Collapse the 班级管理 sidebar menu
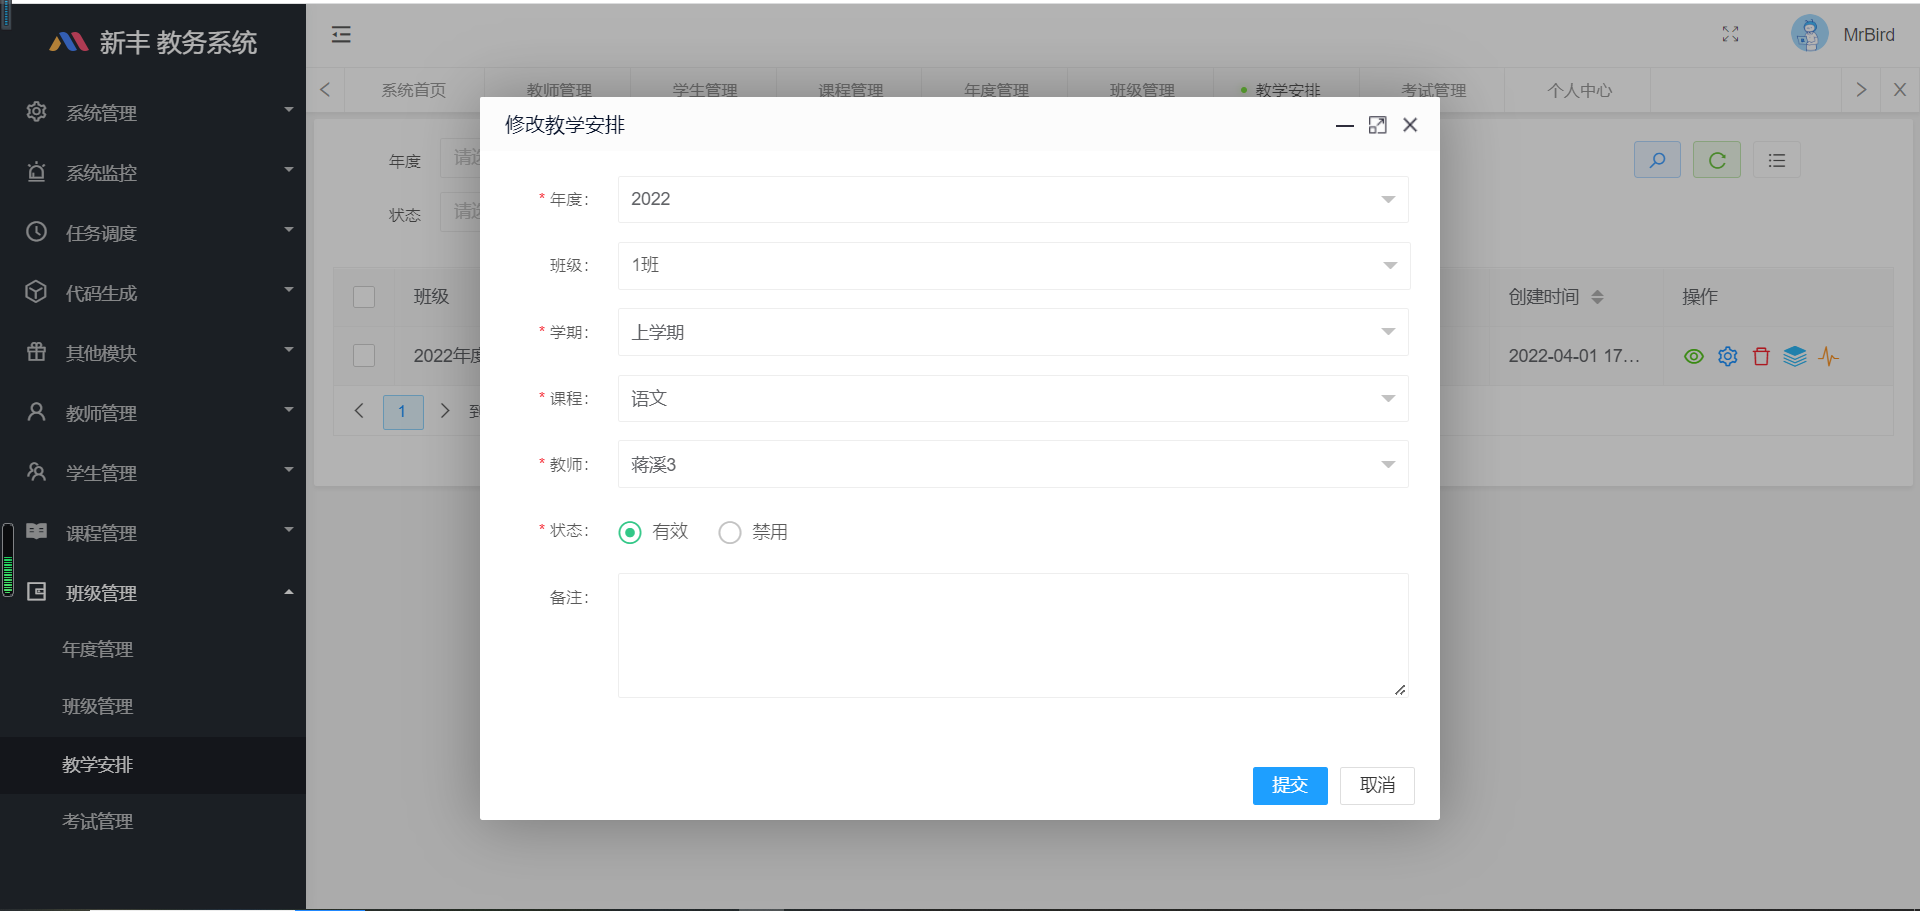1920x911 pixels. click(x=153, y=592)
